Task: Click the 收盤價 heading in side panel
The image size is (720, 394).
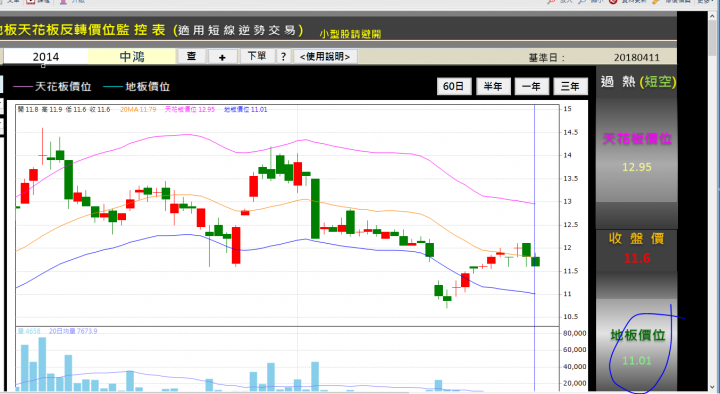Action: pos(636,238)
